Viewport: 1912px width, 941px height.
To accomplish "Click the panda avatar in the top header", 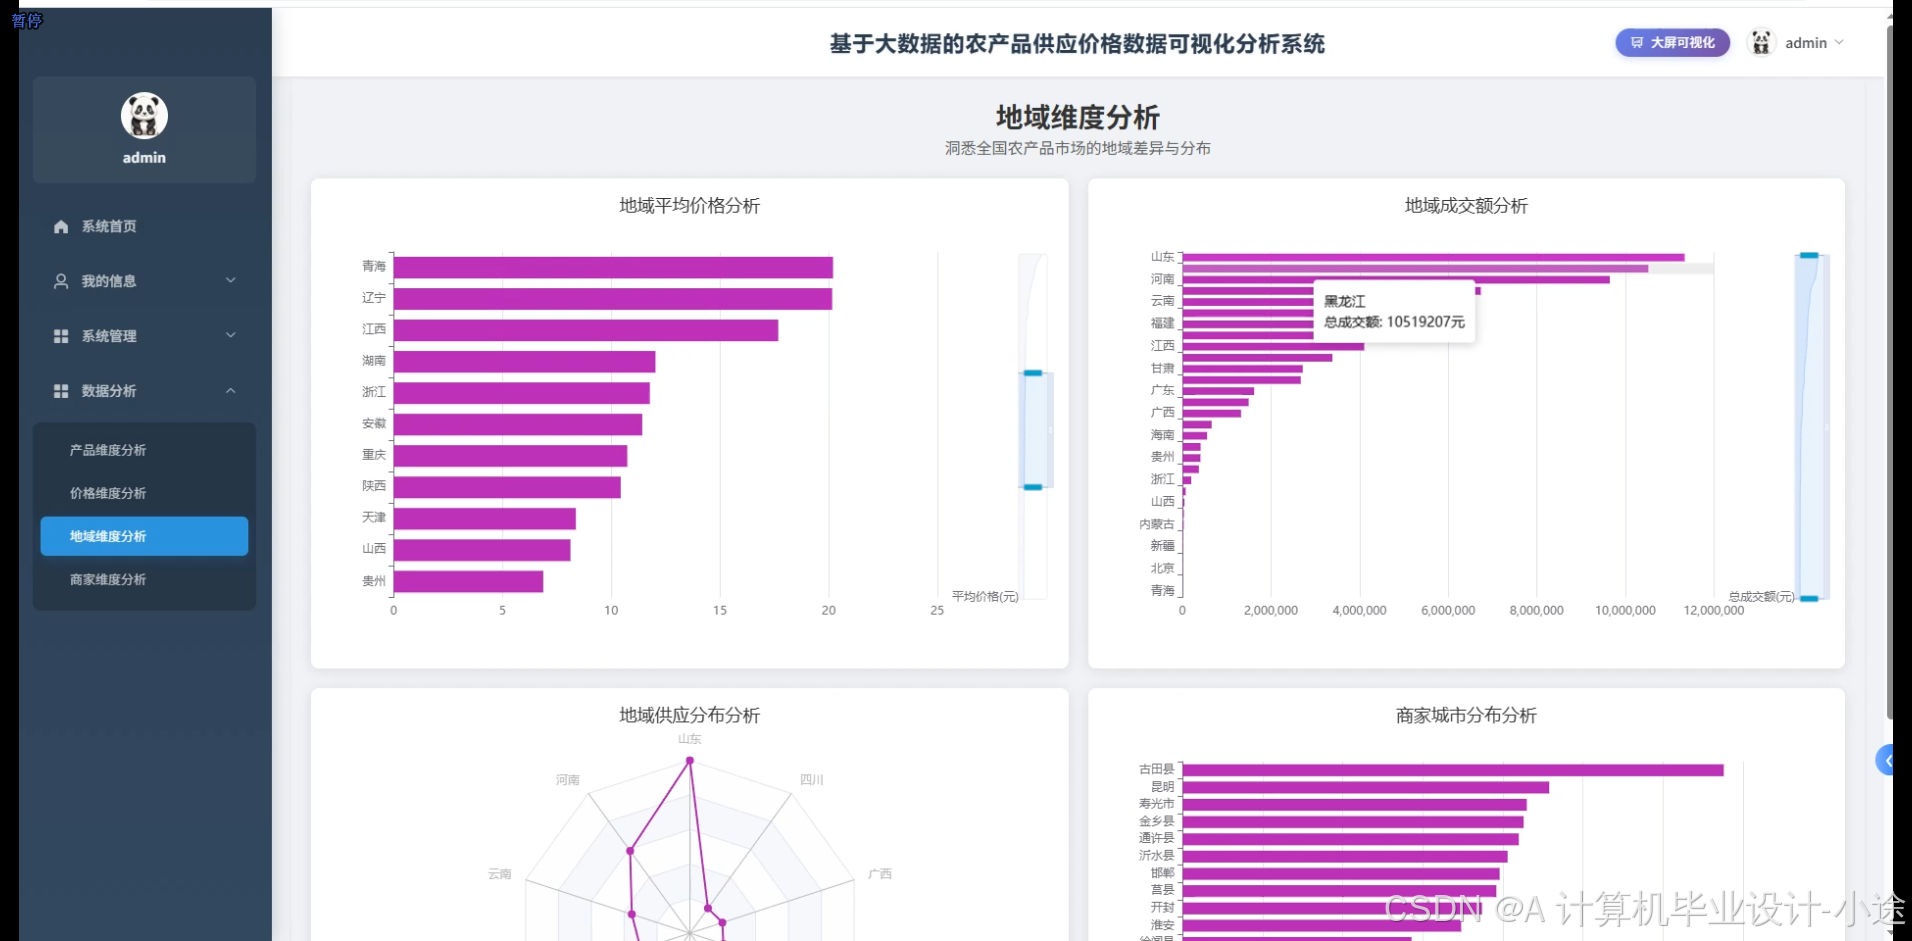I will [1761, 42].
